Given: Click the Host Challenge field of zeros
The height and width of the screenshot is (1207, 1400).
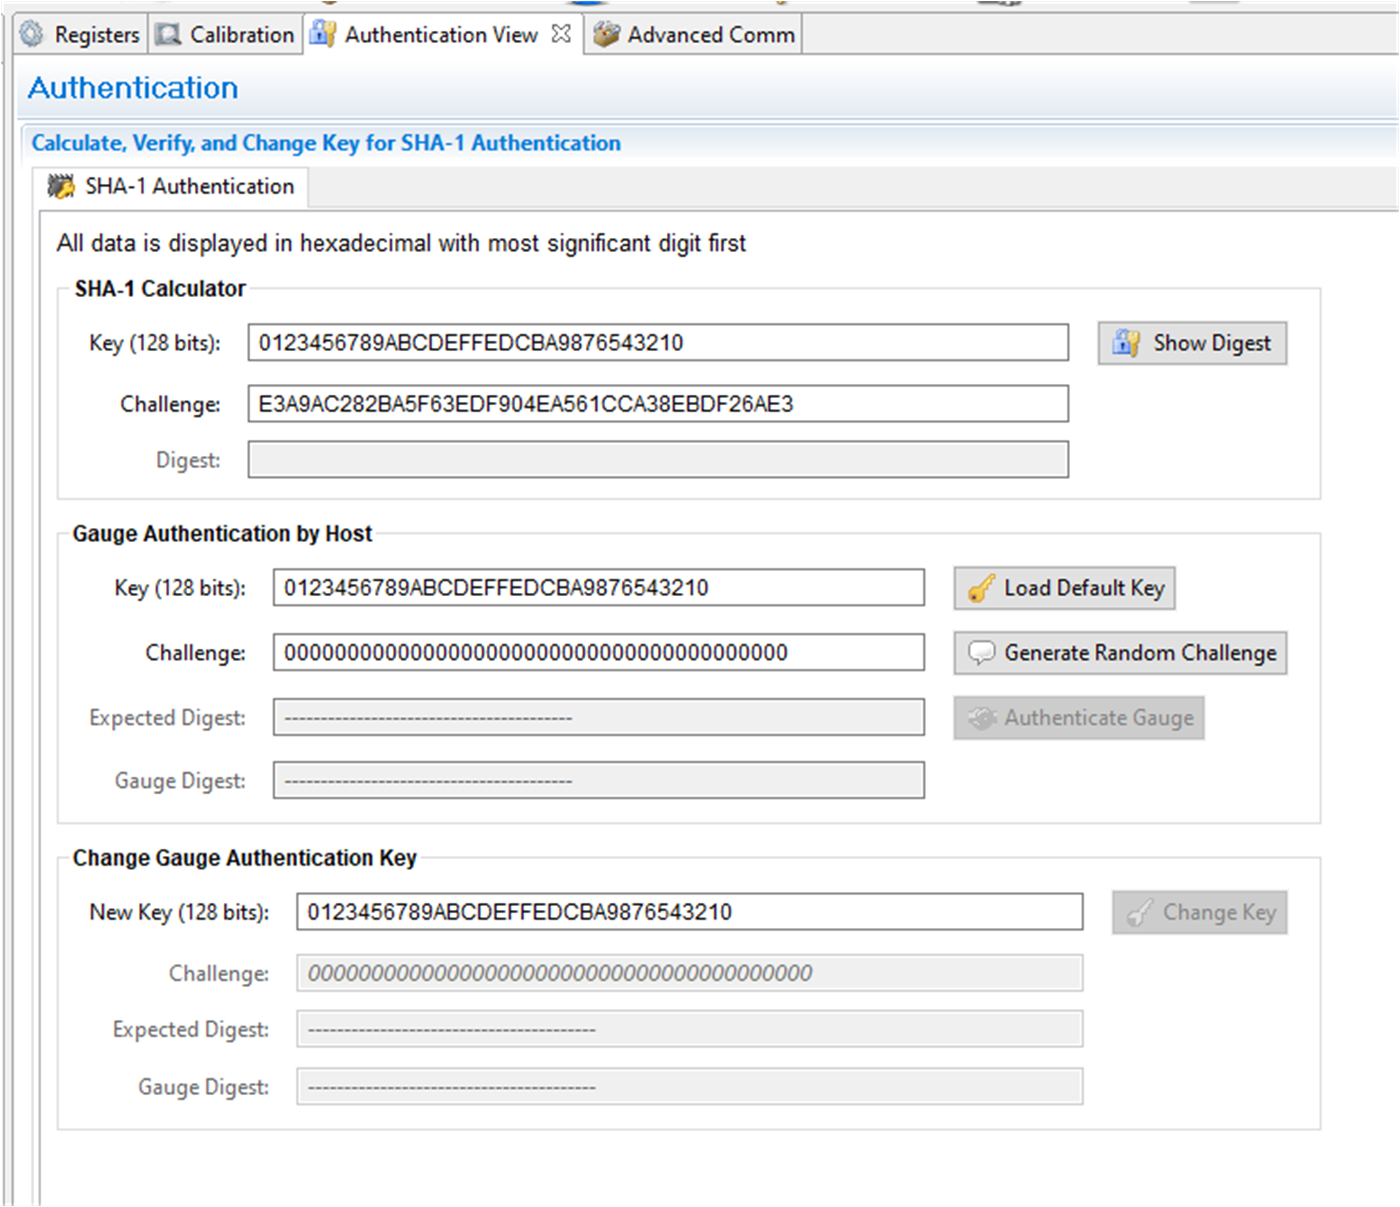Looking at the screenshot, I should coord(598,653).
